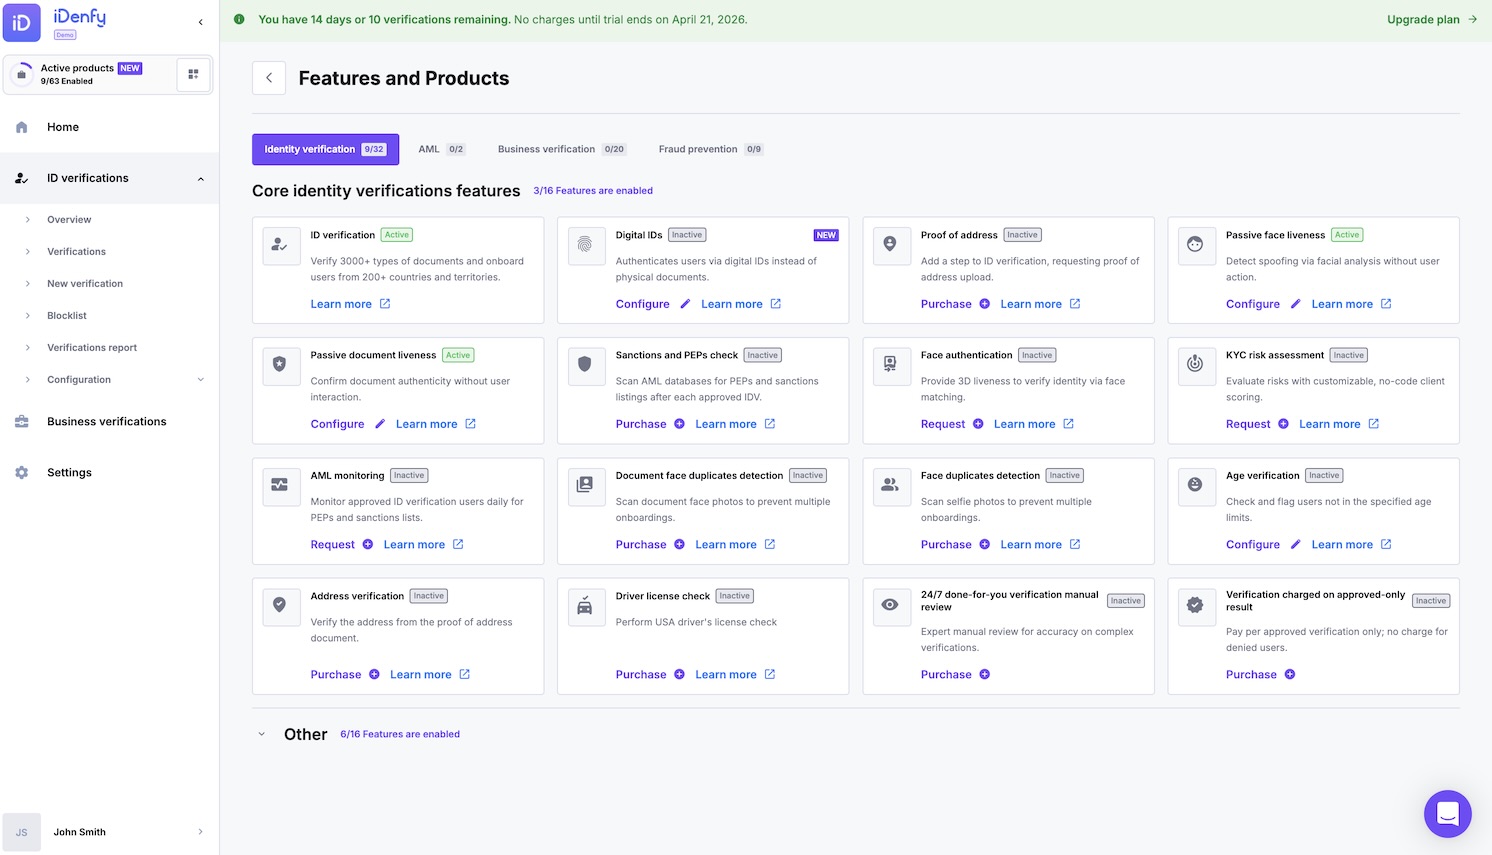Configure Digital IDs feature
The width and height of the screenshot is (1492, 855).
(x=653, y=304)
